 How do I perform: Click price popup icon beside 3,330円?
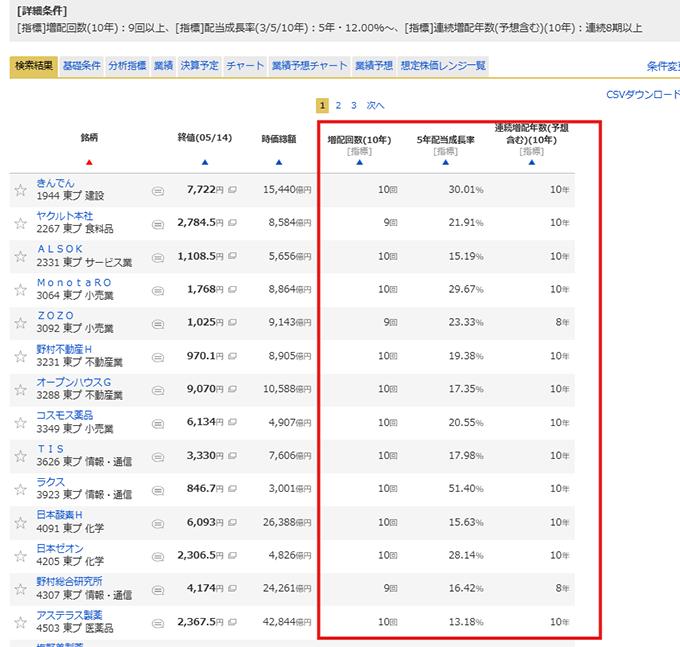tap(232, 456)
